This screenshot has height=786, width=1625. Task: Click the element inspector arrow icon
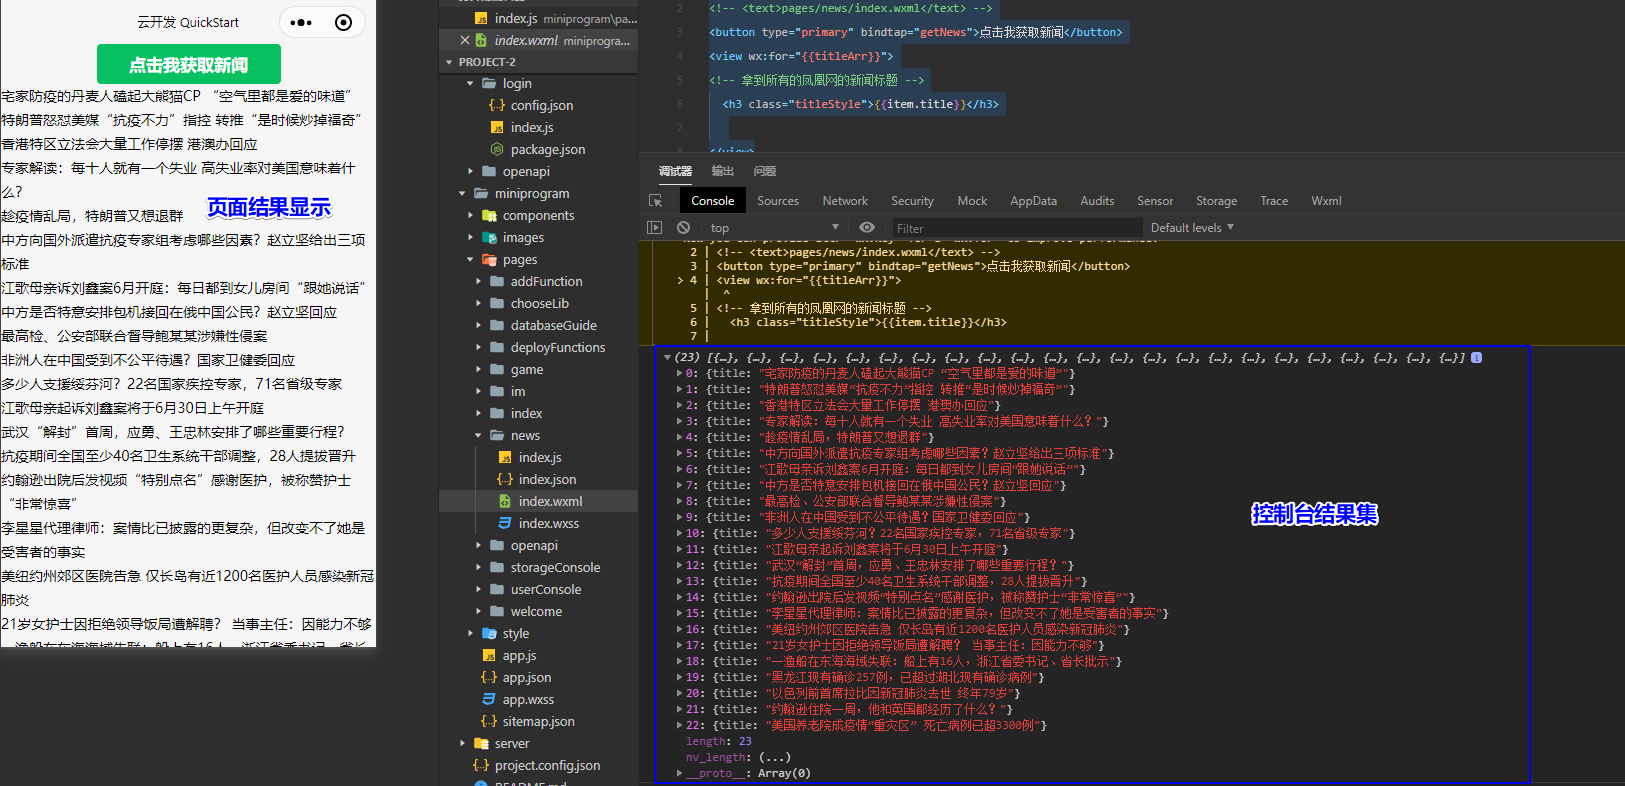[x=655, y=201]
